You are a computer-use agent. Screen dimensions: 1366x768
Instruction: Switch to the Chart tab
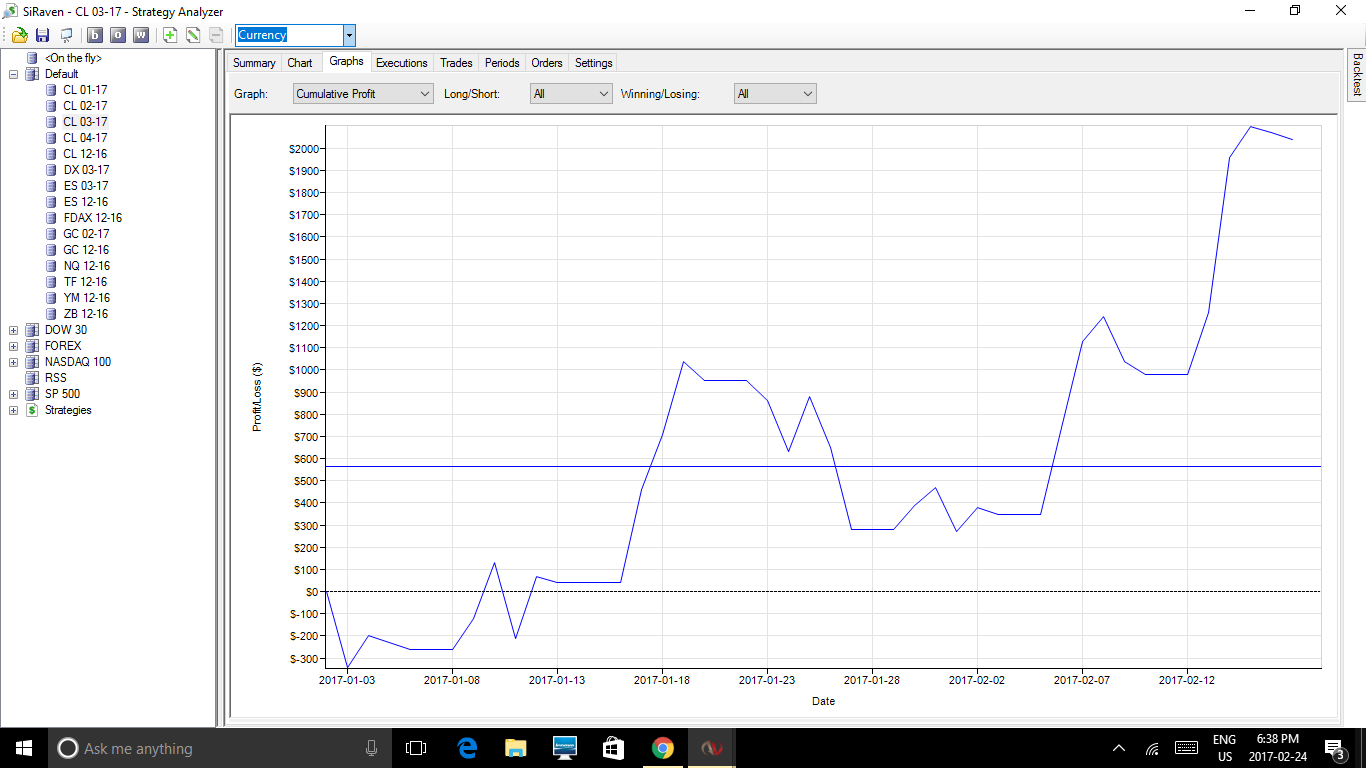click(300, 63)
